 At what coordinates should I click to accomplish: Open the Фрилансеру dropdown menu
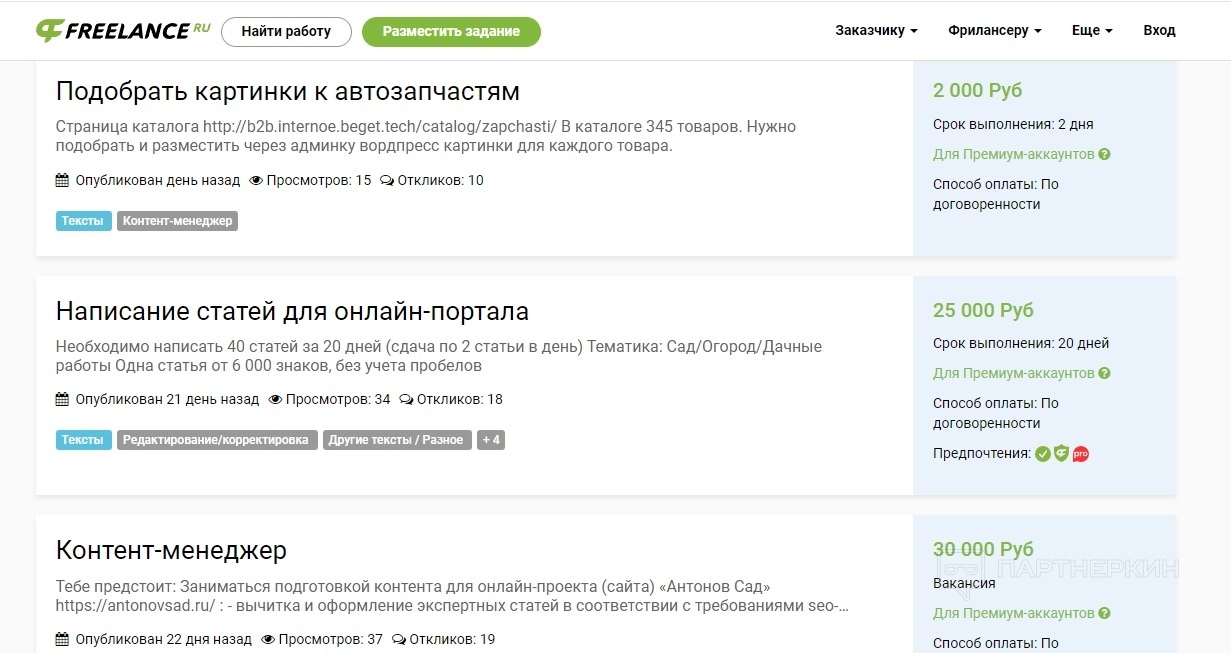click(994, 31)
